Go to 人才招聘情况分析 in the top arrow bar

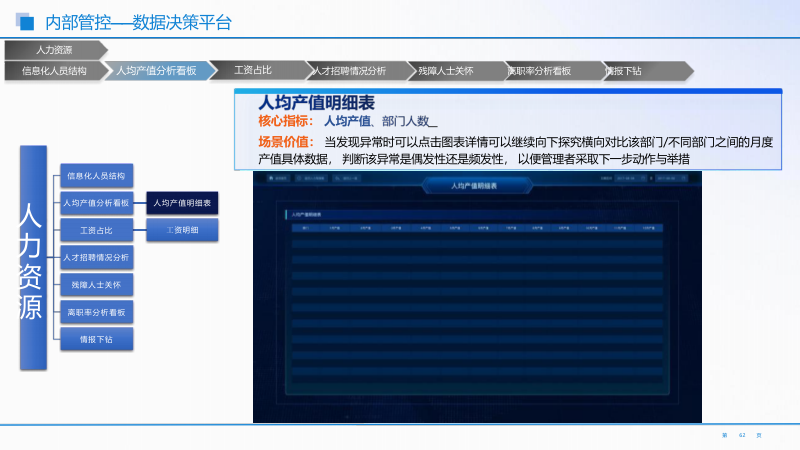[x=350, y=71]
